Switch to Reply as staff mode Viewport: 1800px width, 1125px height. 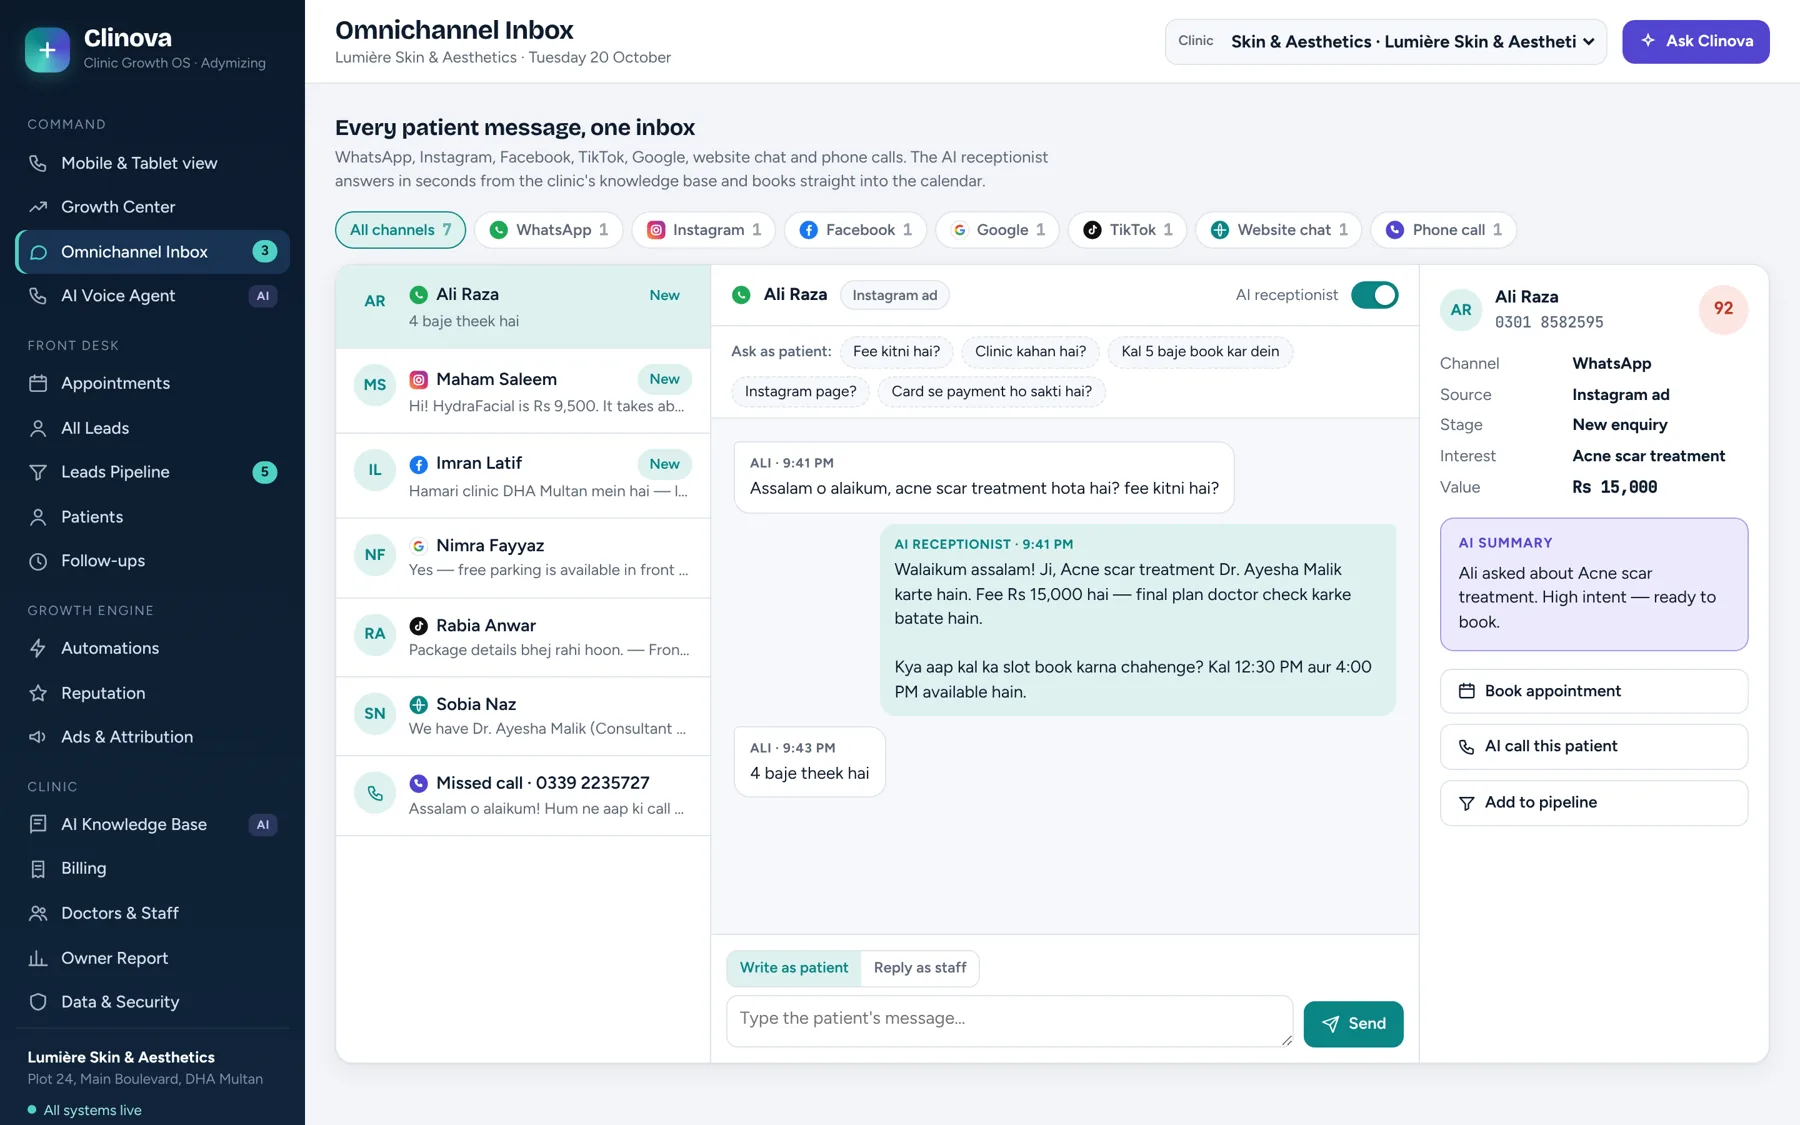(x=920, y=968)
